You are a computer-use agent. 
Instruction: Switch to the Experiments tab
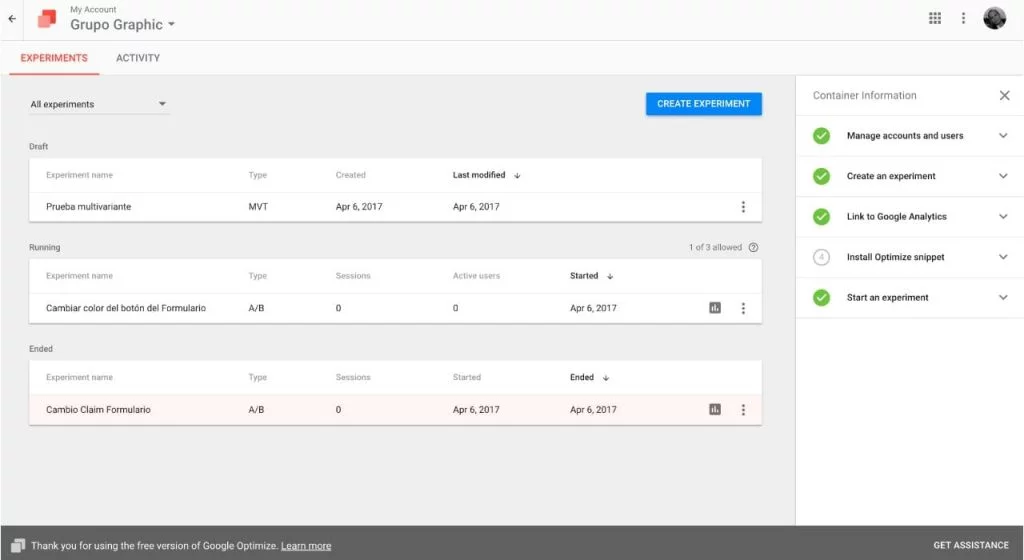[x=54, y=58]
